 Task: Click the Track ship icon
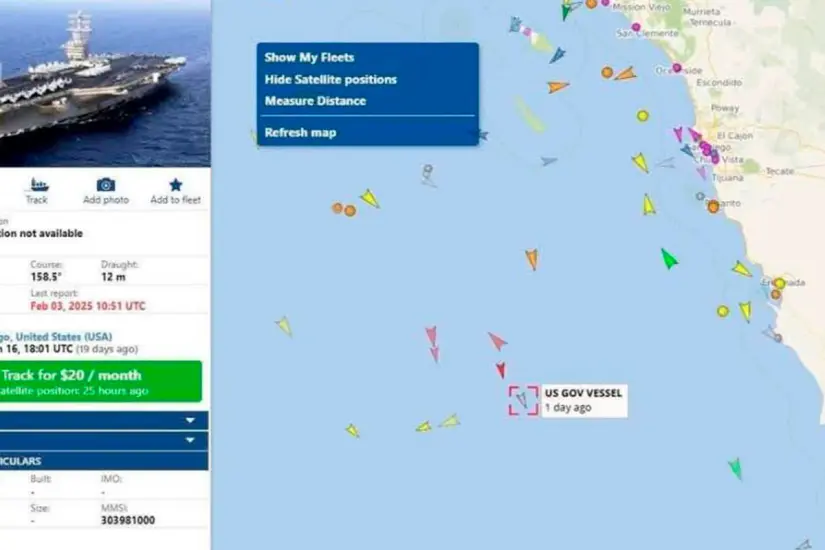click(38, 185)
